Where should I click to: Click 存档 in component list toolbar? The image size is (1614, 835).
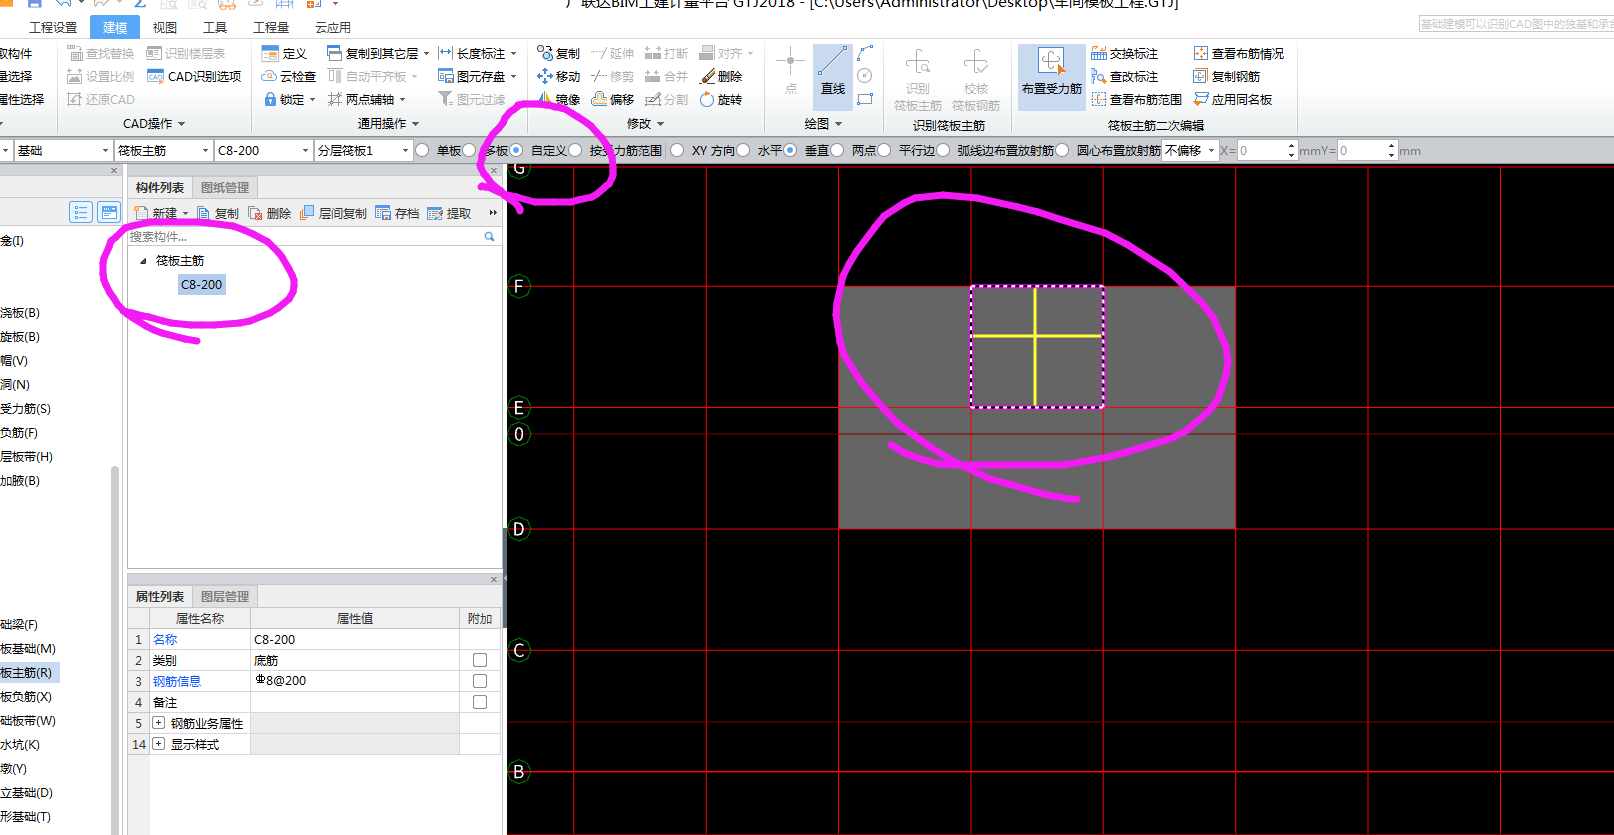tap(397, 213)
